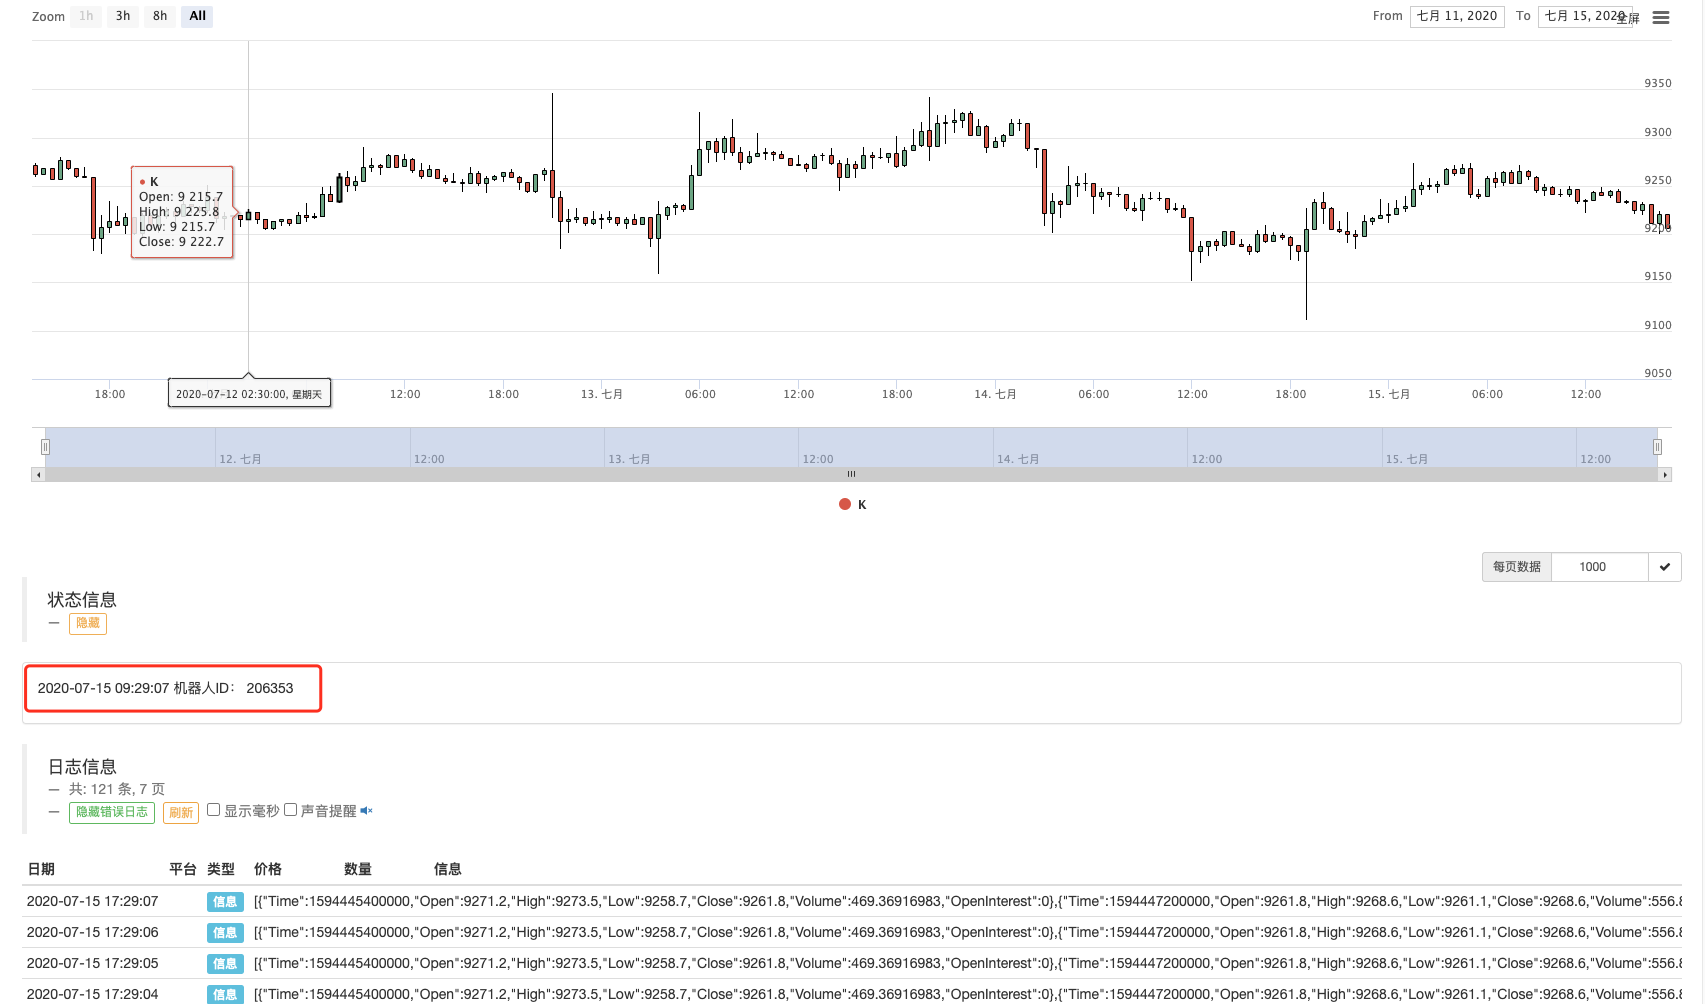1705x1004 pixels.
Task: Click the 全屏 fullscreen link
Action: coord(1630,18)
